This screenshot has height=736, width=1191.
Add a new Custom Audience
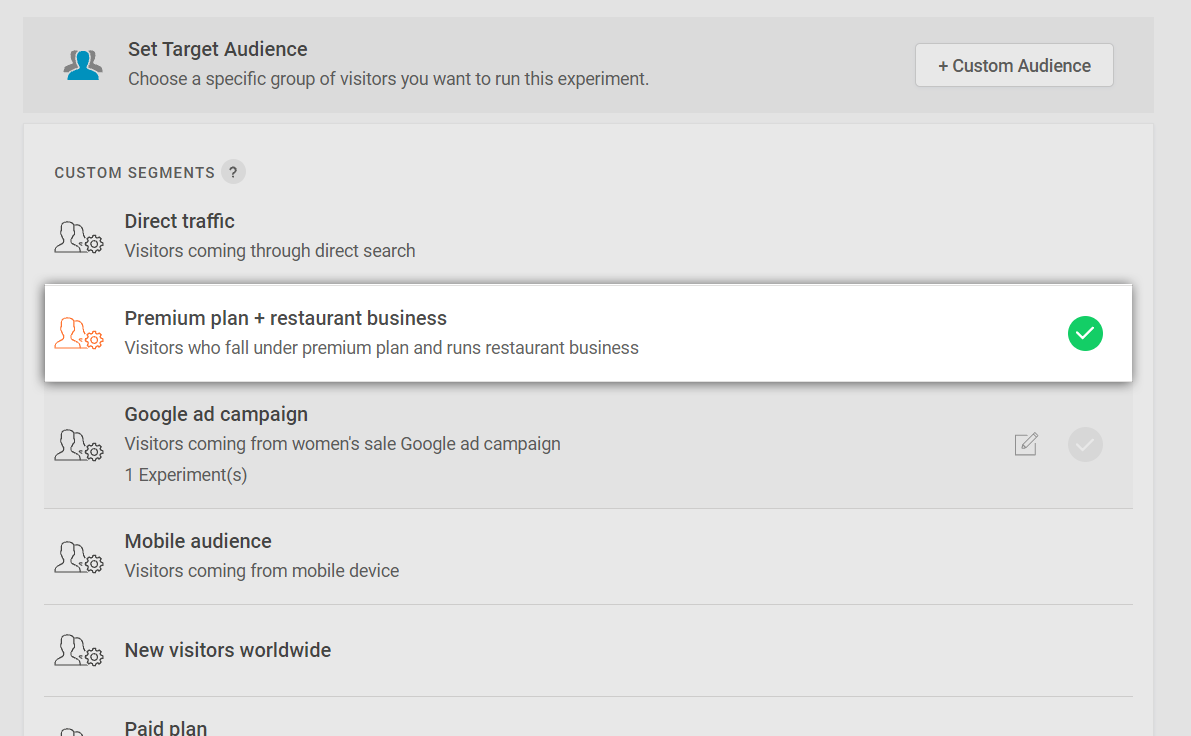[1014, 65]
